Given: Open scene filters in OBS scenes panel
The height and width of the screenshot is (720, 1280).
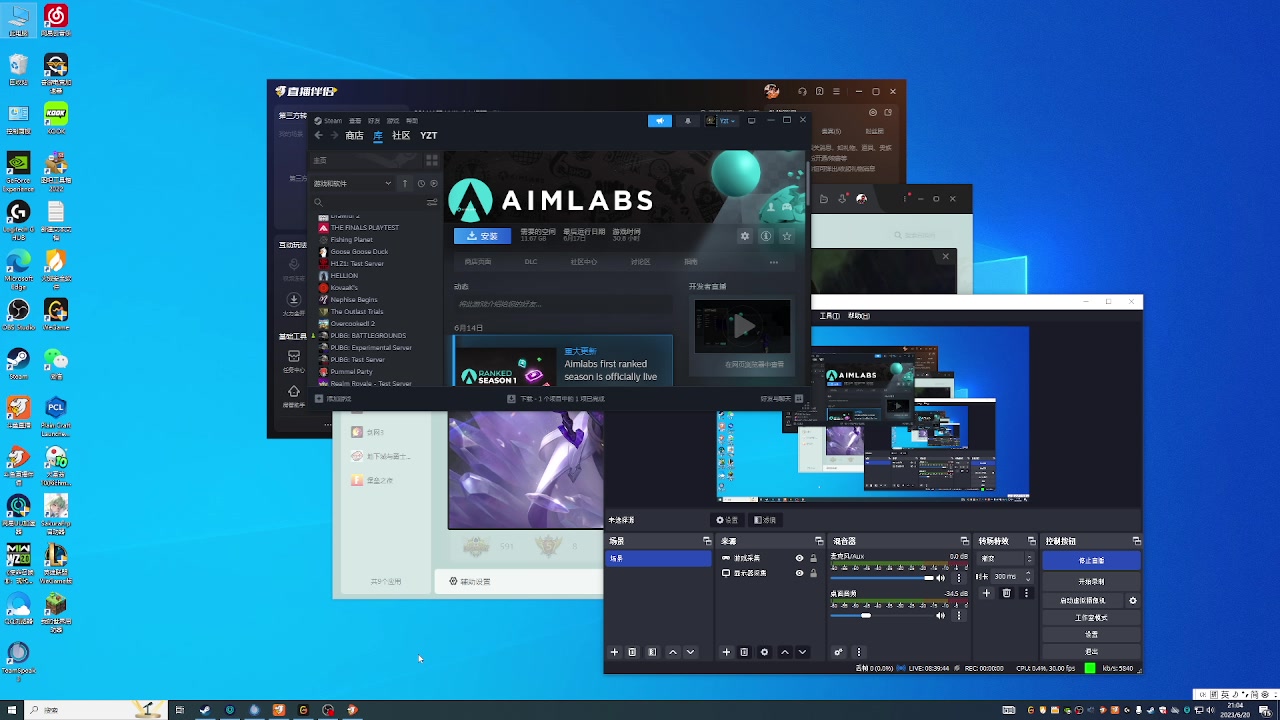Looking at the screenshot, I should click(x=652, y=652).
